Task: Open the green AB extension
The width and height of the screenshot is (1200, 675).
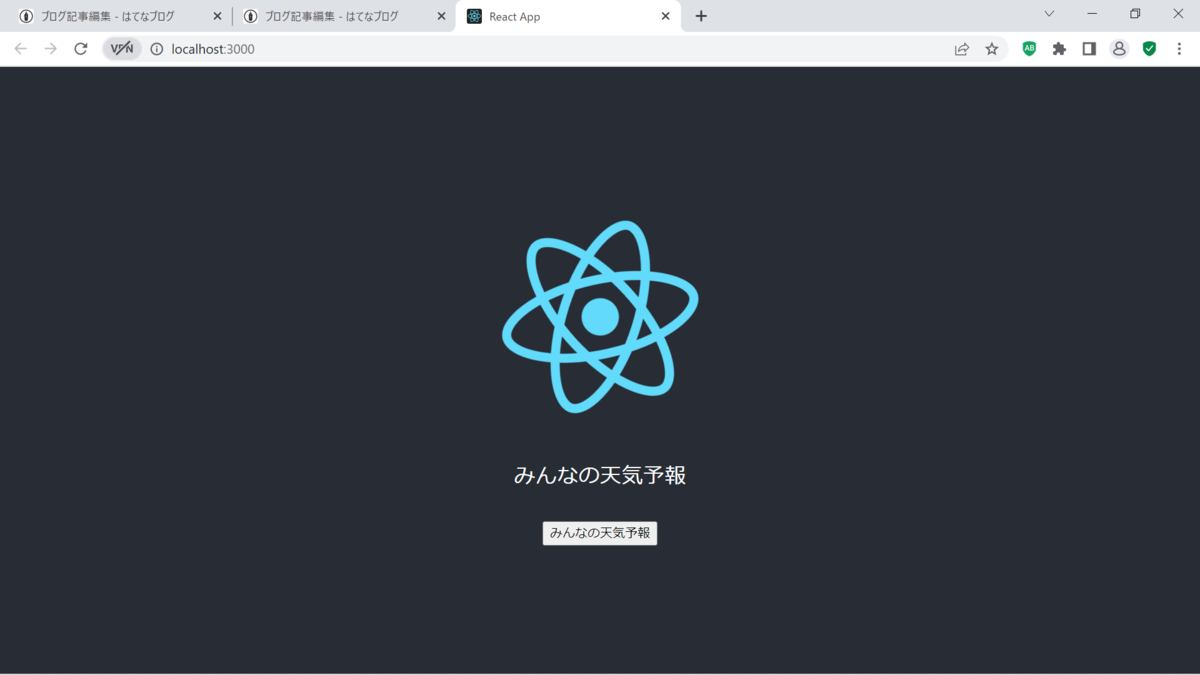Action: tap(1029, 48)
